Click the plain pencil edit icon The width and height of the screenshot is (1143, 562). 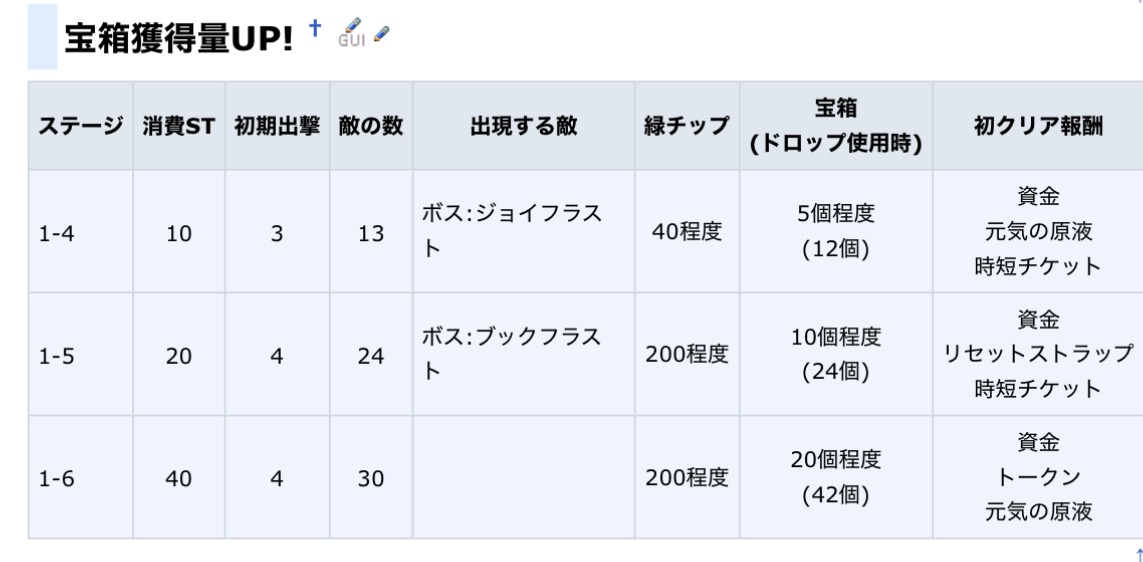(x=381, y=32)
